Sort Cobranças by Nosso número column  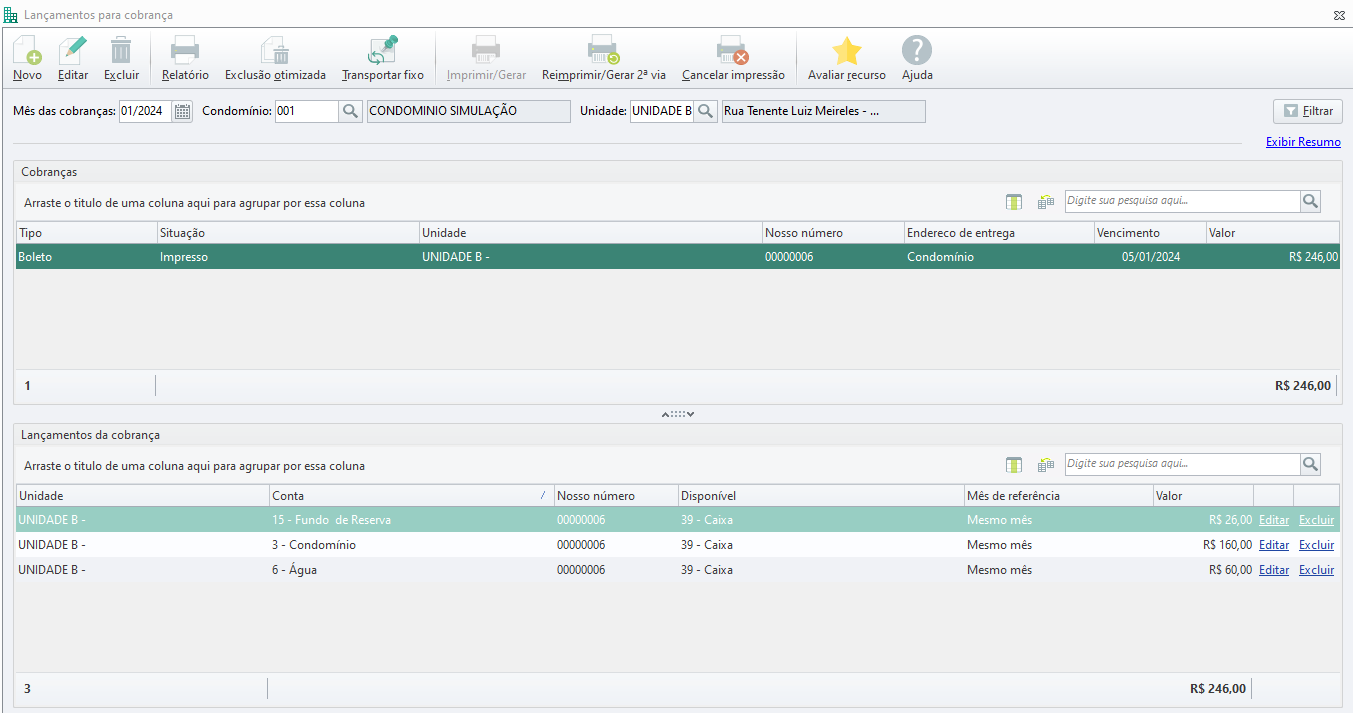(x=833, y=233)
